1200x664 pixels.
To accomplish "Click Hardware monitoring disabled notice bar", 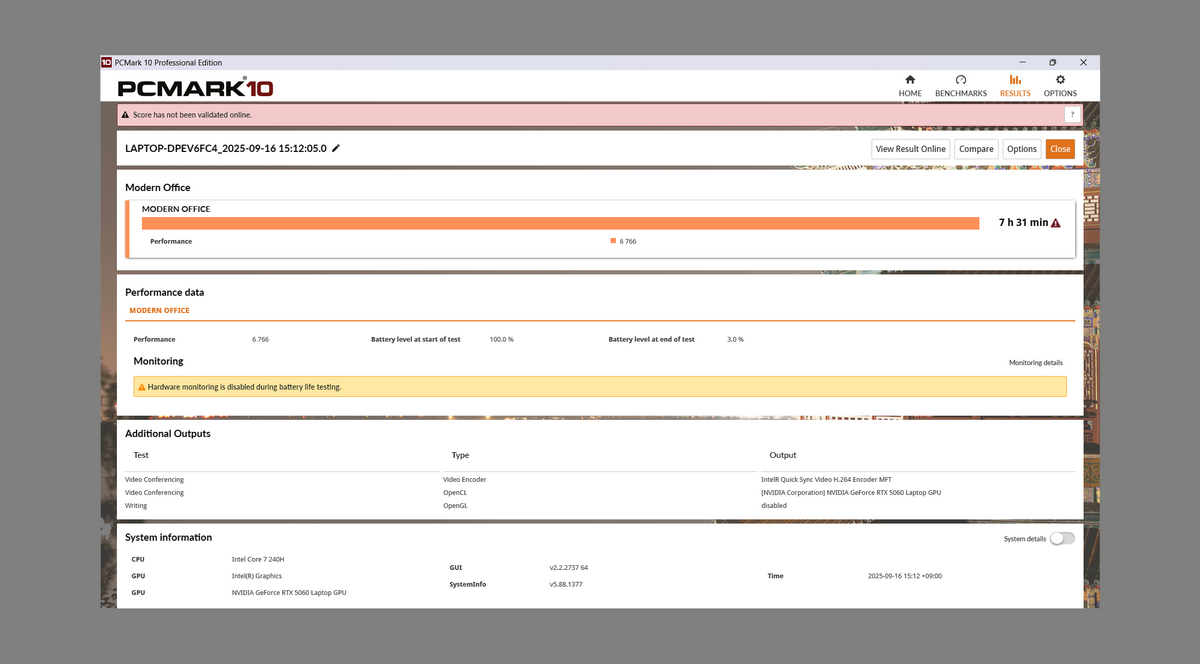I will tap(600, 387).
